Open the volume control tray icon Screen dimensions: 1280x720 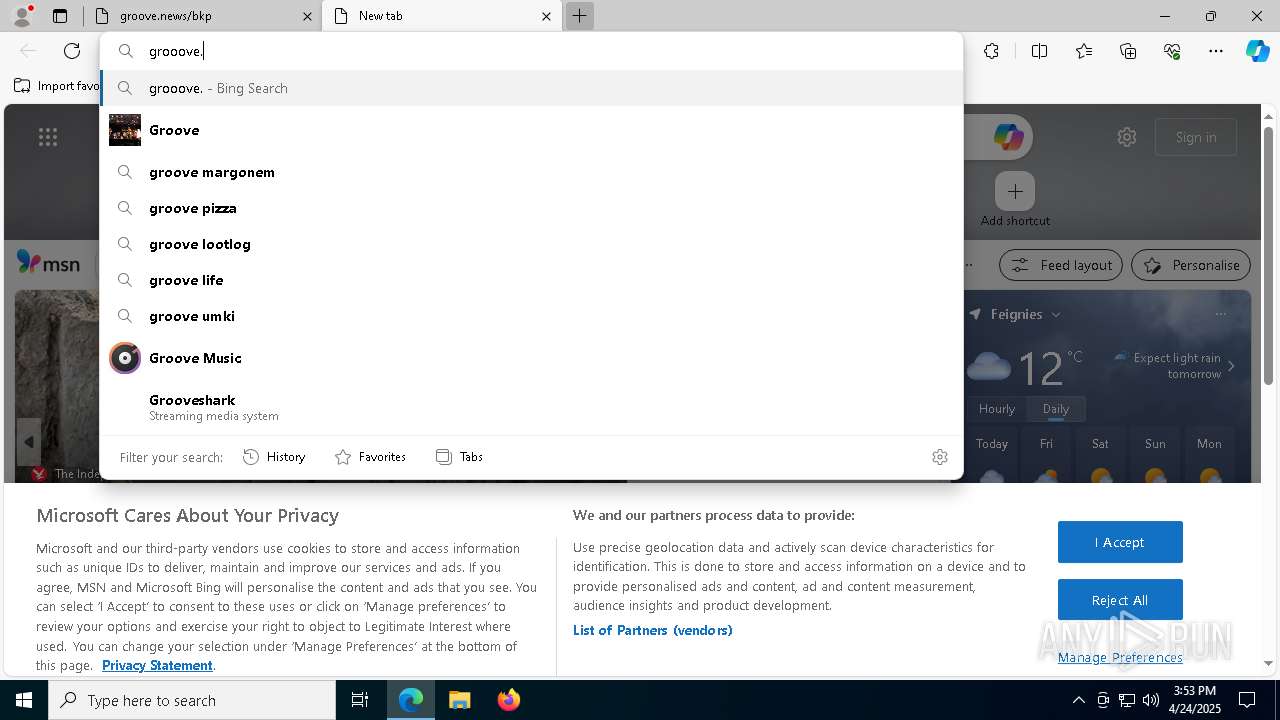click(1151, 700)
